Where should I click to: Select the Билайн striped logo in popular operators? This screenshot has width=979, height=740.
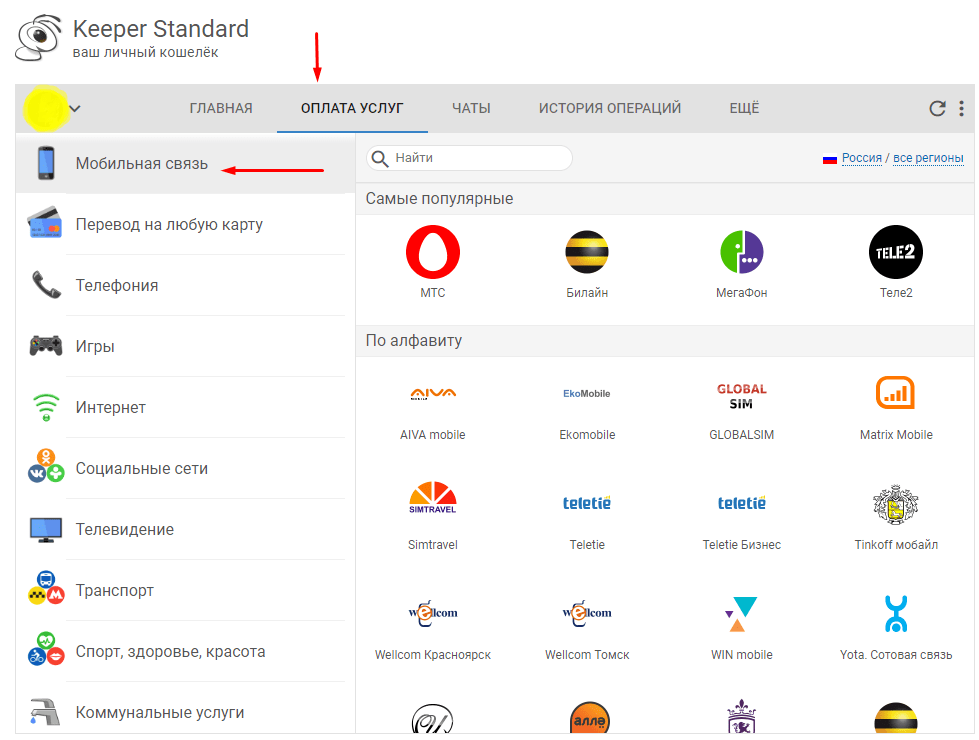[587, 252]
